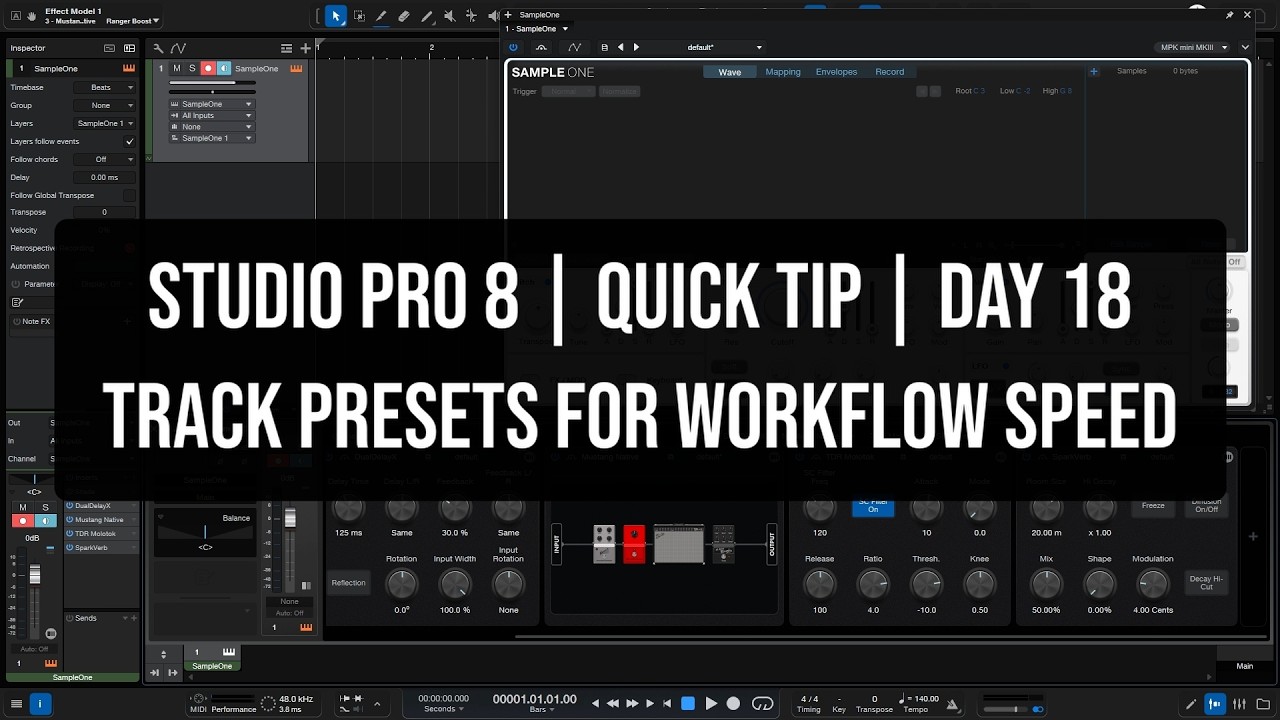
Task: Switch to the Record tab
Action: pyautogui.click(x=889, y=72)
